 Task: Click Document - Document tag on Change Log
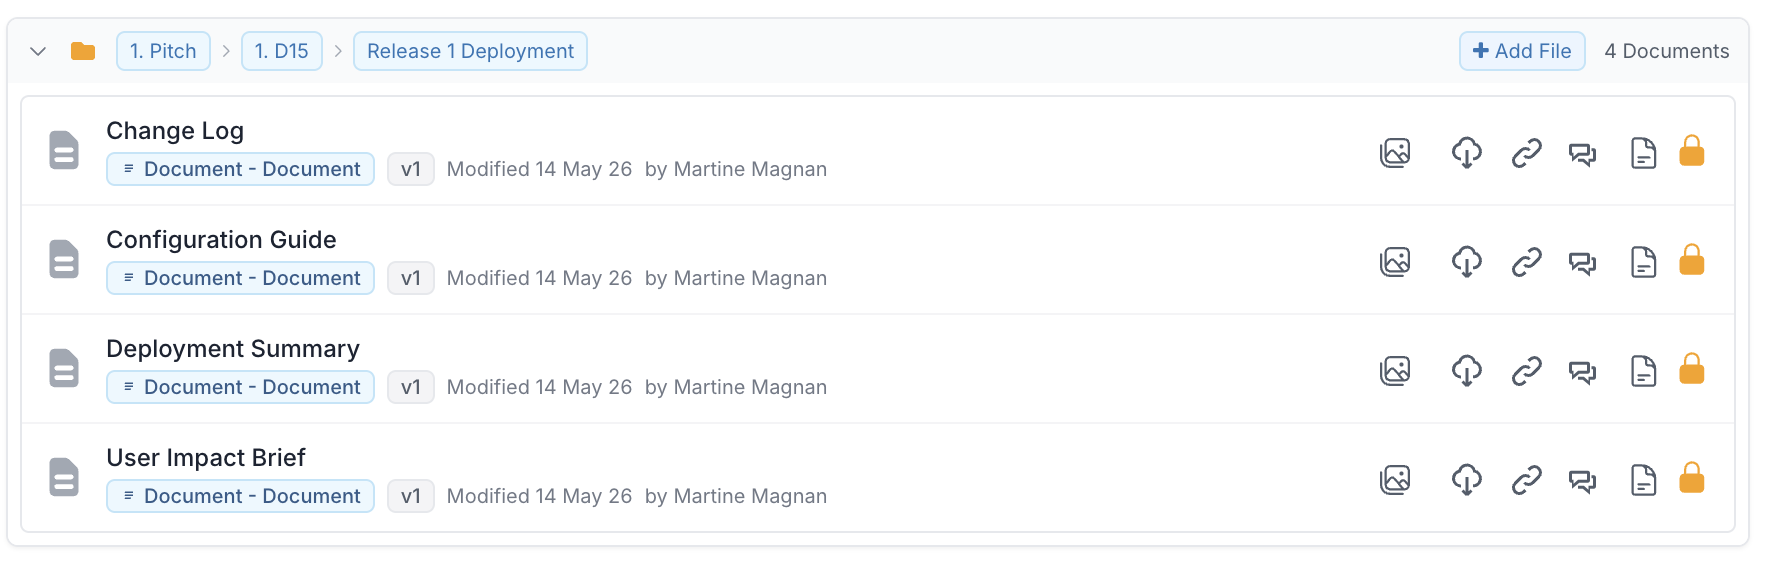point(241,169)
